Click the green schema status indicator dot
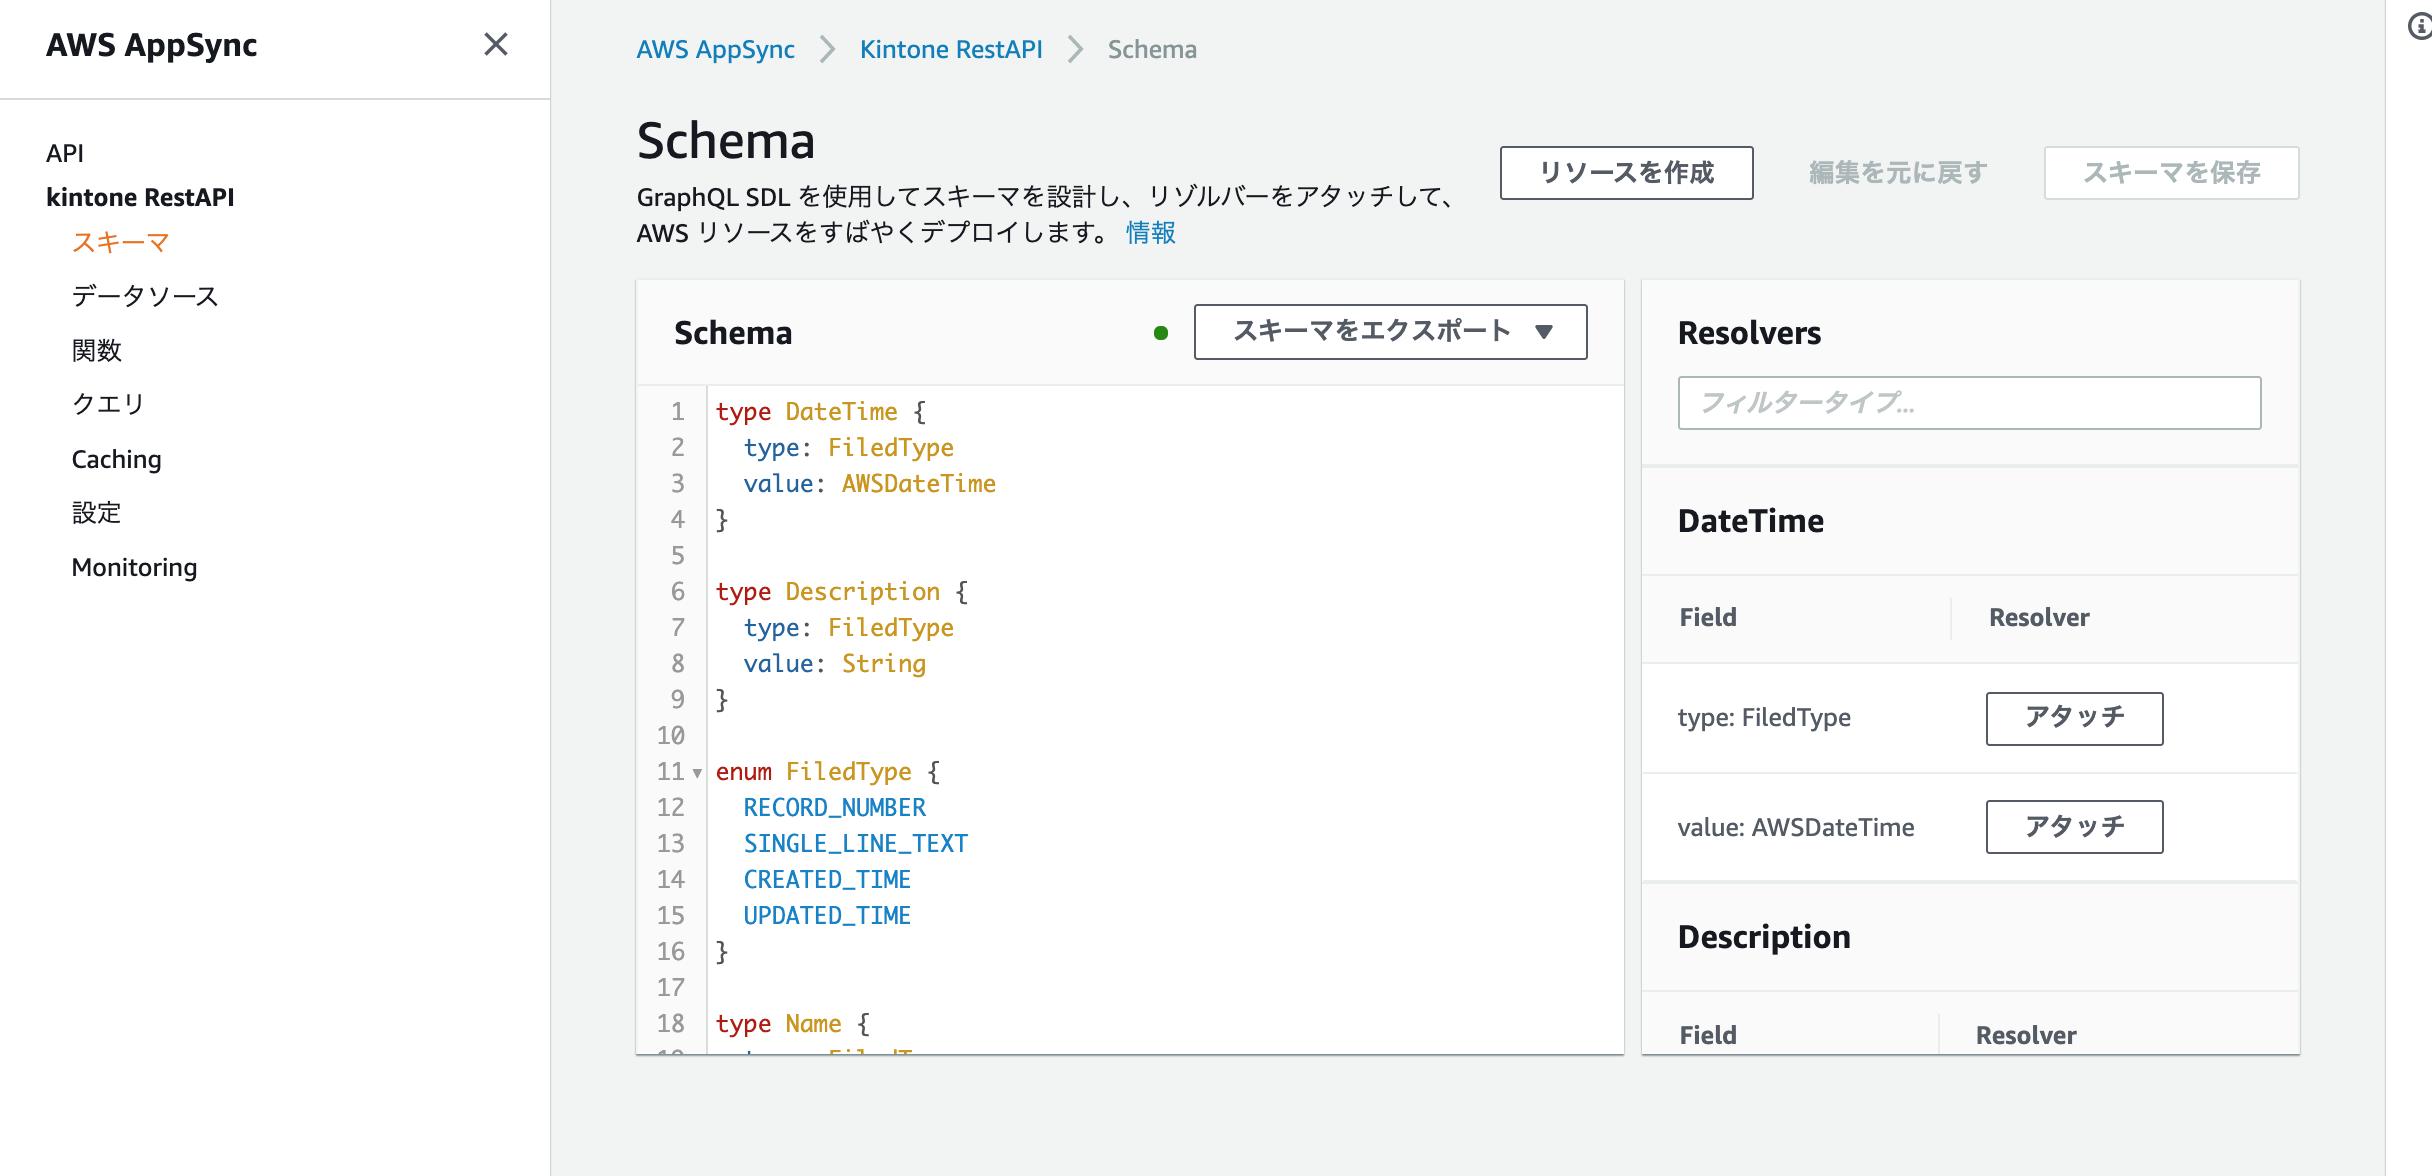This screenshot has width=2432, height=1176. click(1161, 332)
